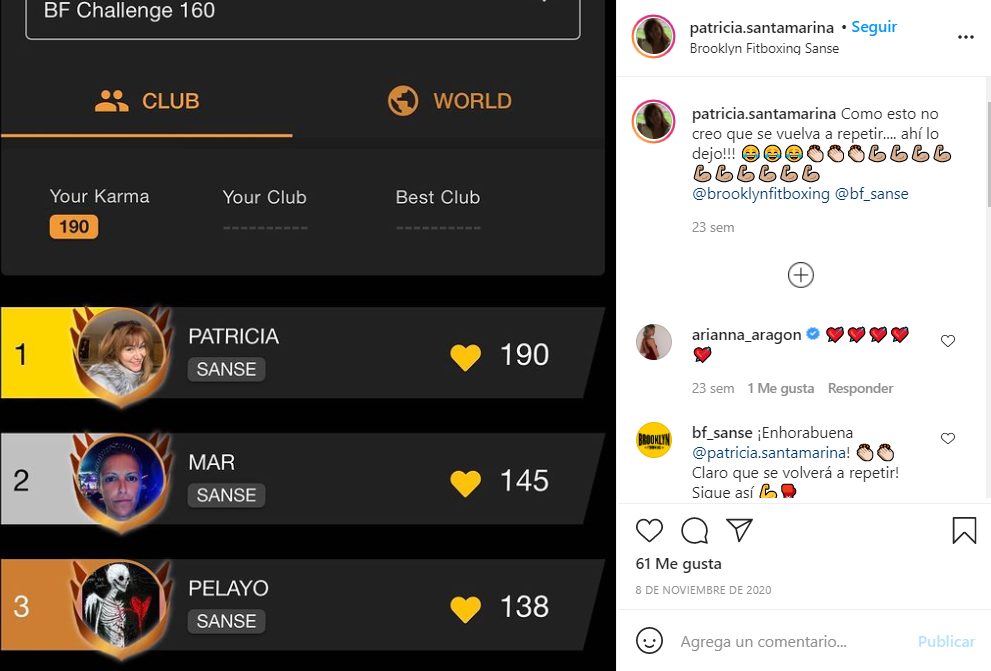The image size is (991, 671).
Task: Open Brooklyn Fitboxing Sanse location
Action: click(764, 48)
